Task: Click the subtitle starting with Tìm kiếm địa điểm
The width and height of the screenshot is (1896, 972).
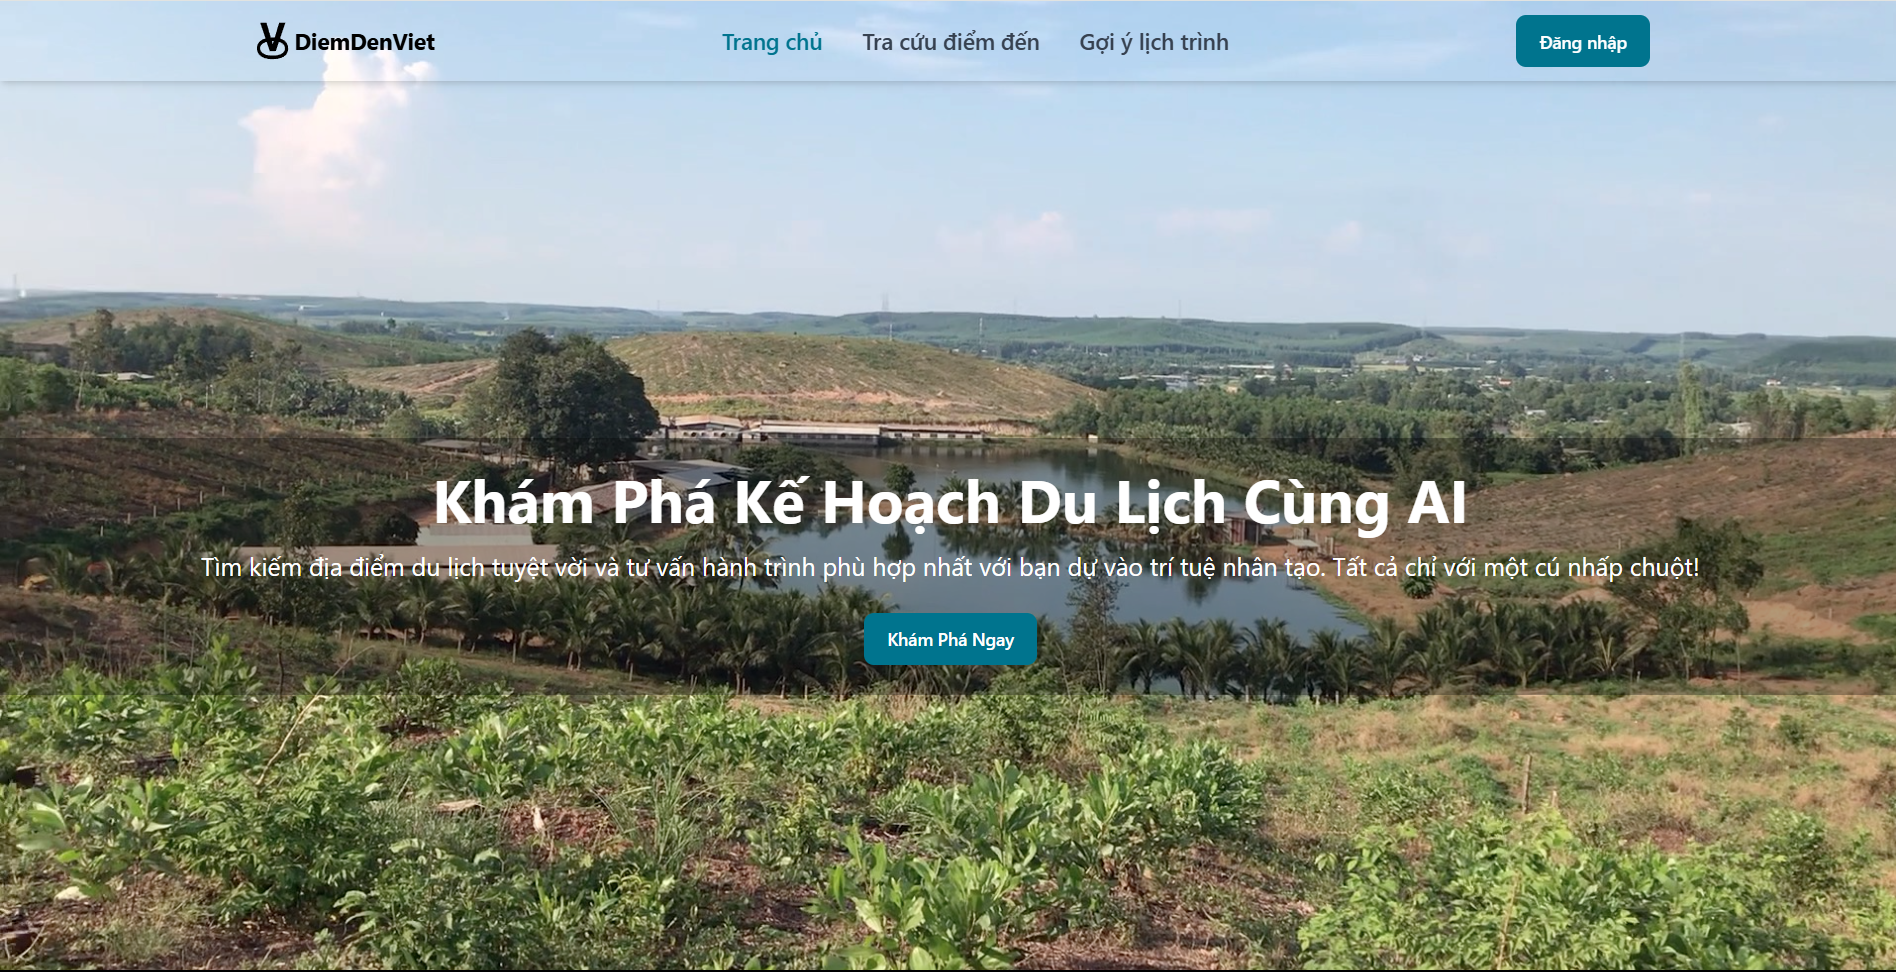Action: click(x=949, y=567)
